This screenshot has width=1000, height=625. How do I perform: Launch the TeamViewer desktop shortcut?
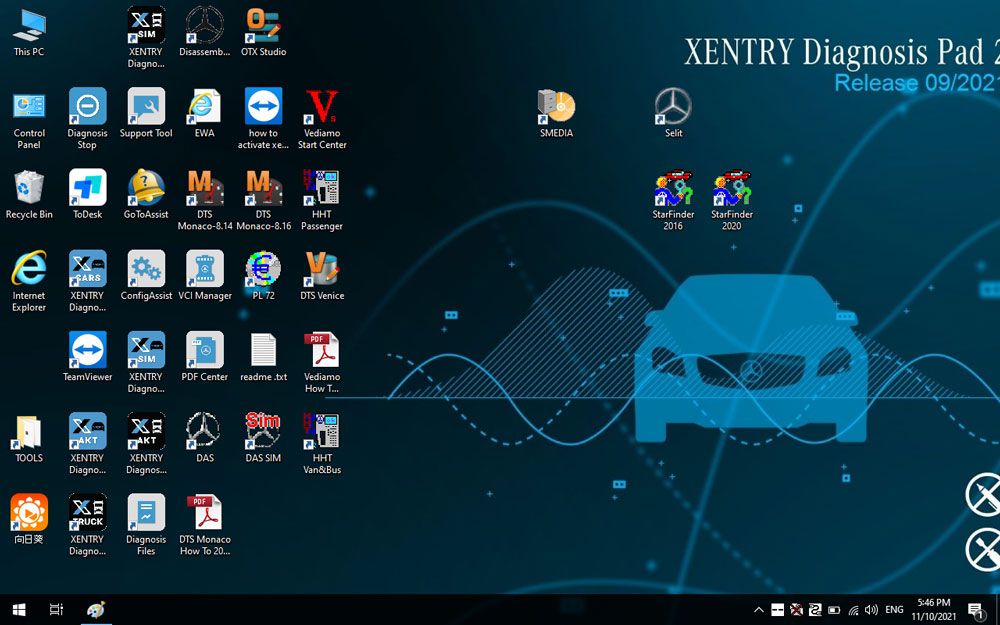point(87,358)
